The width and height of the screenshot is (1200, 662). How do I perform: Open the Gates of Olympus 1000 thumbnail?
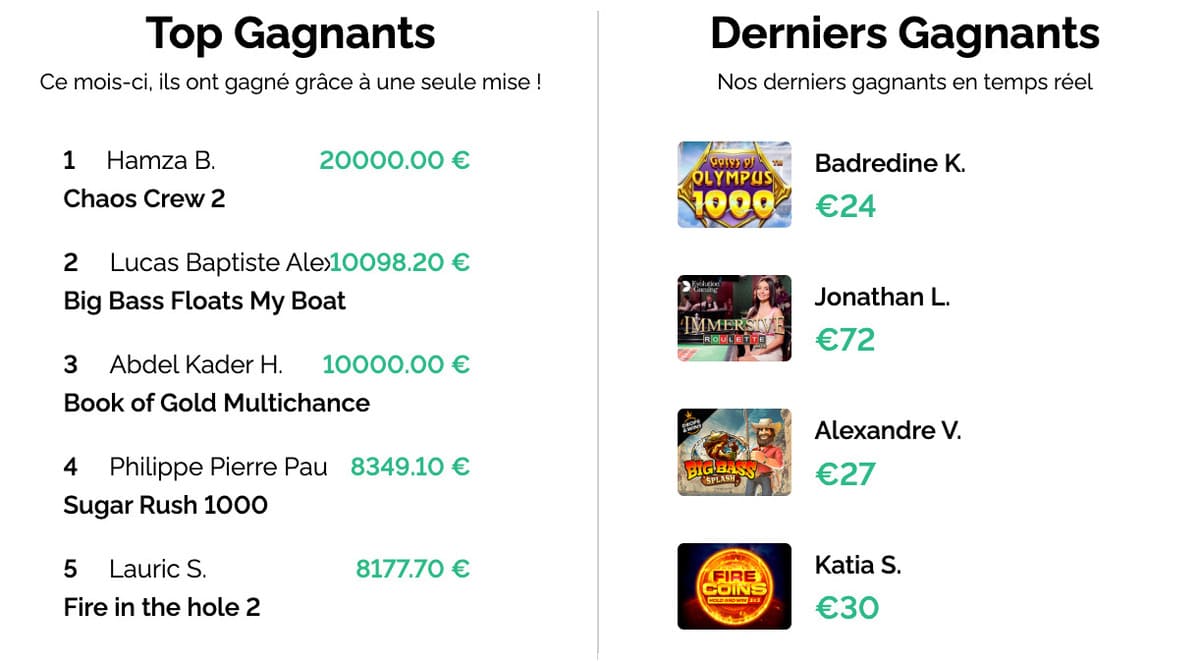point(734,185)
